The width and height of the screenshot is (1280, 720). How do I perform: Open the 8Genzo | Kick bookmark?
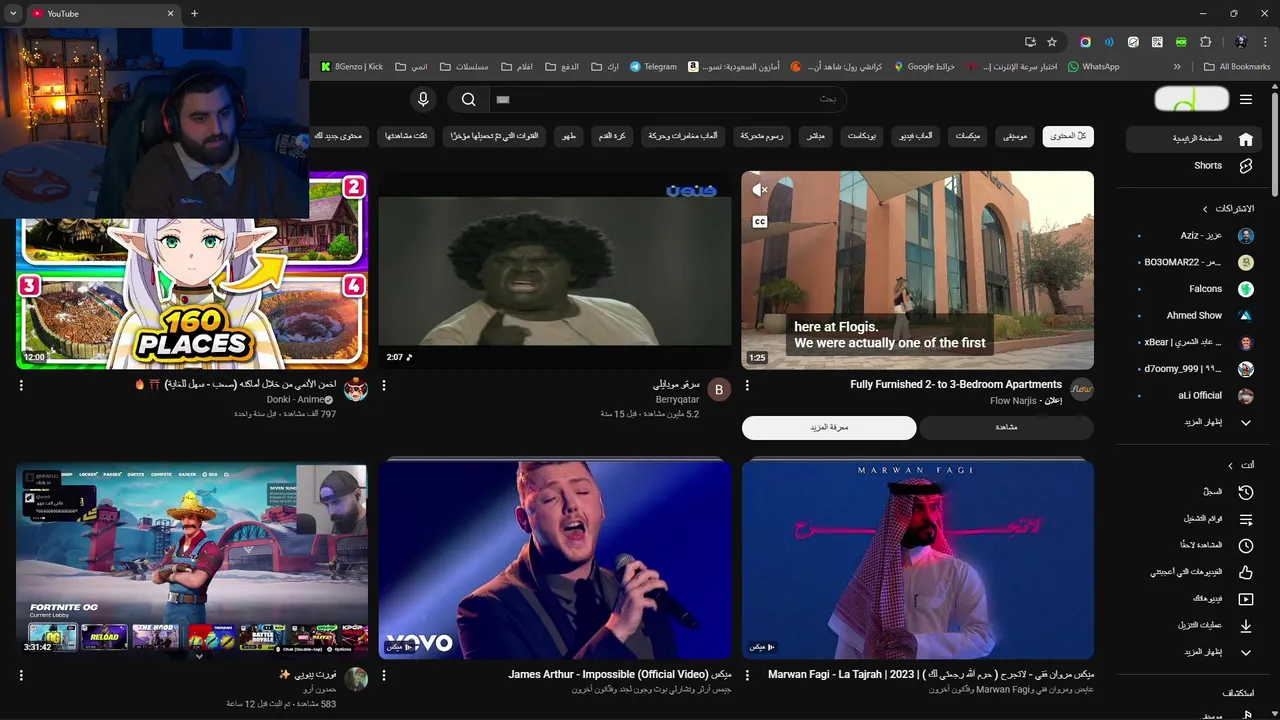tap(352, 67)
